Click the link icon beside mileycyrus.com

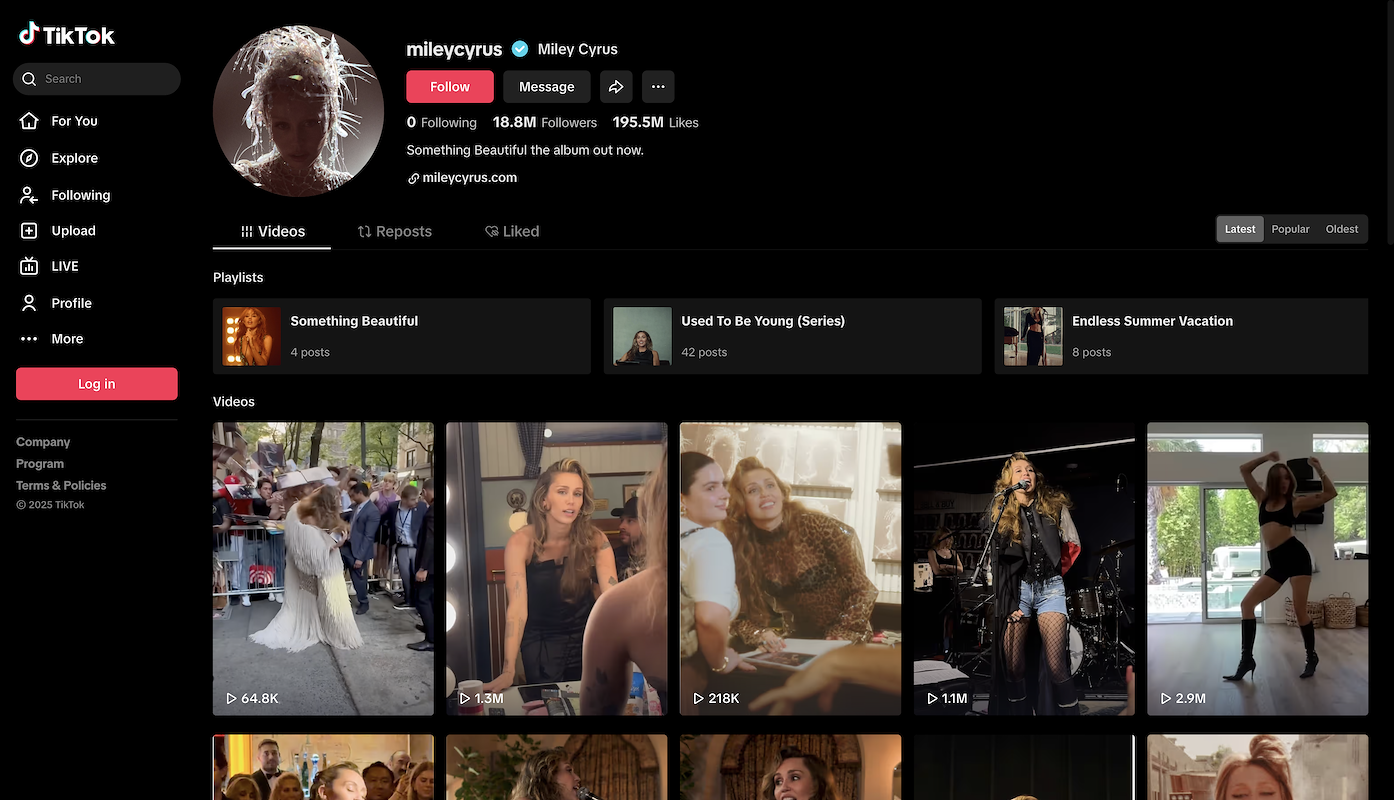point(413,178)
